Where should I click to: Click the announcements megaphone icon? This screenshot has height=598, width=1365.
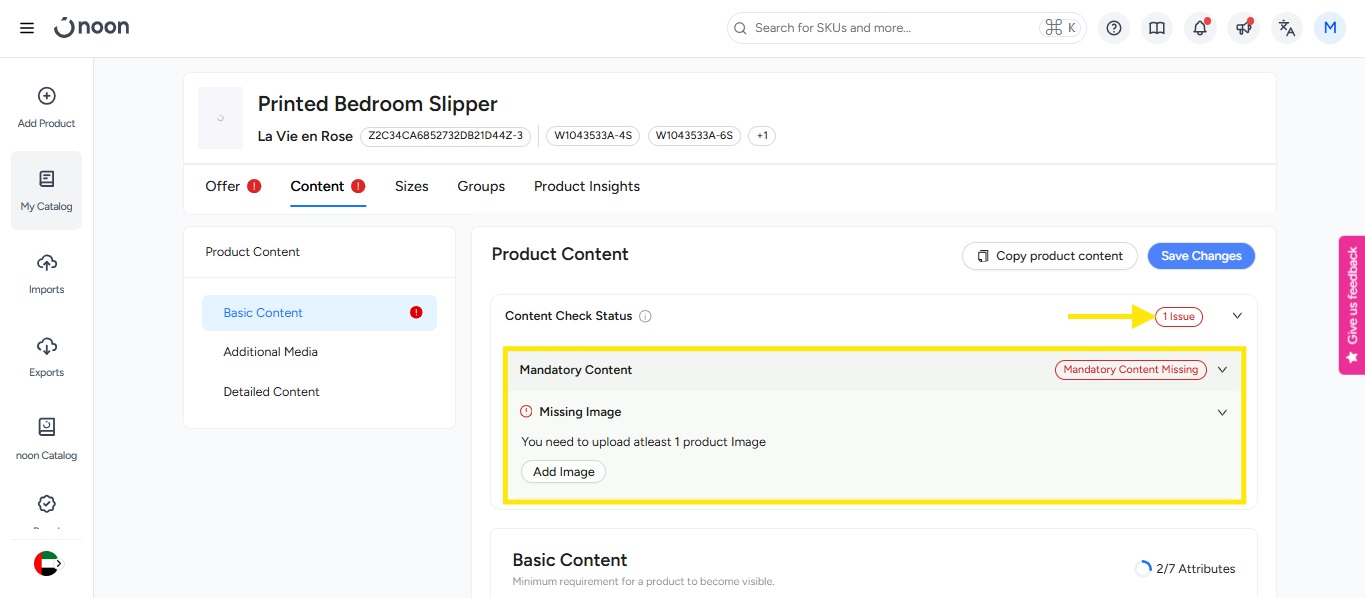coord(1243,28)
